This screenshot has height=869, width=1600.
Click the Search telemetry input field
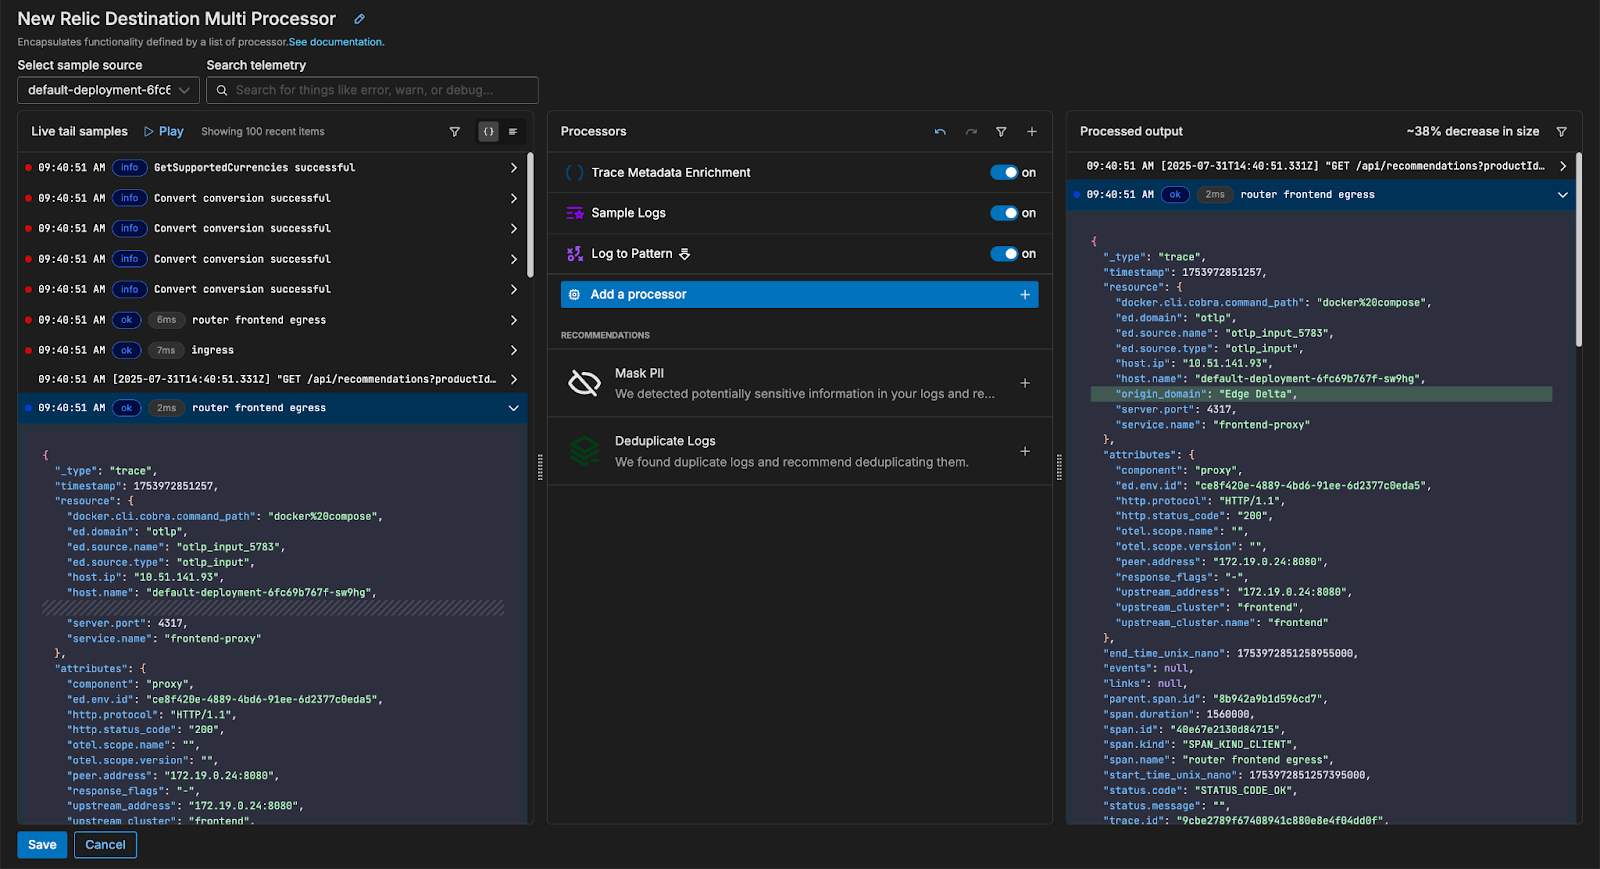[380, 90]
